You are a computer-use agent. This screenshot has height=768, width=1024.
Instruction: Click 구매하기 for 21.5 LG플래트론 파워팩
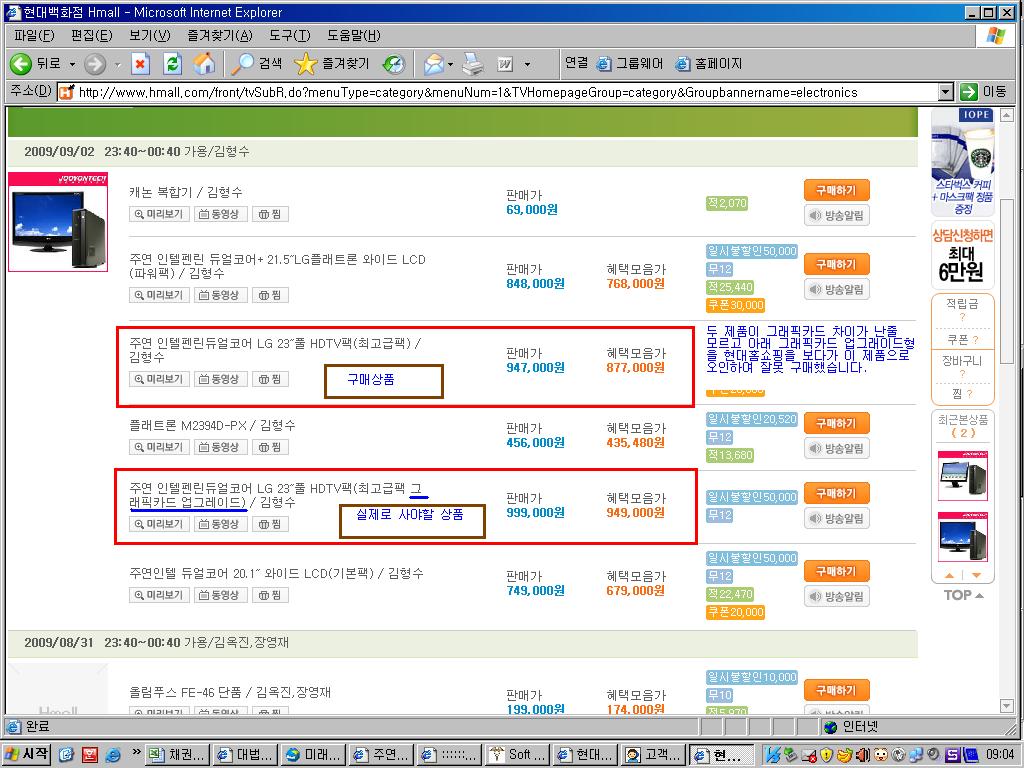[837, 264]
